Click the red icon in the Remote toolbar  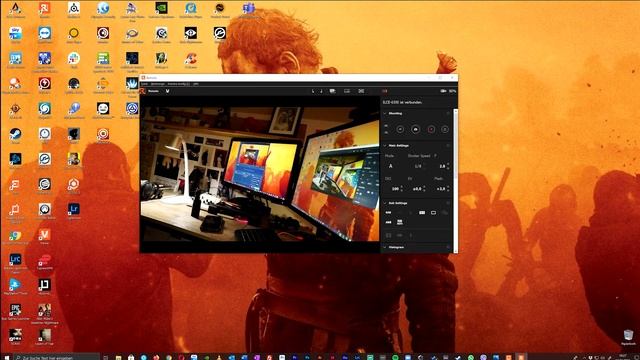[x=384, y=91]
